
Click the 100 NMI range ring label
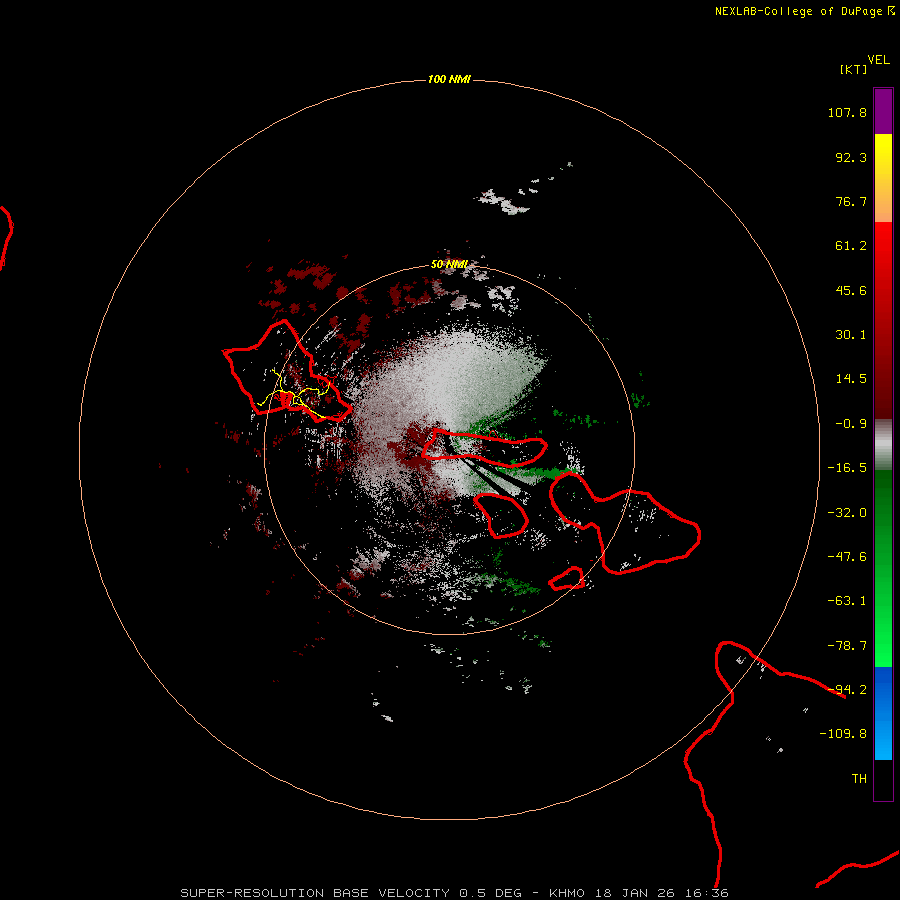pos(449,79)
